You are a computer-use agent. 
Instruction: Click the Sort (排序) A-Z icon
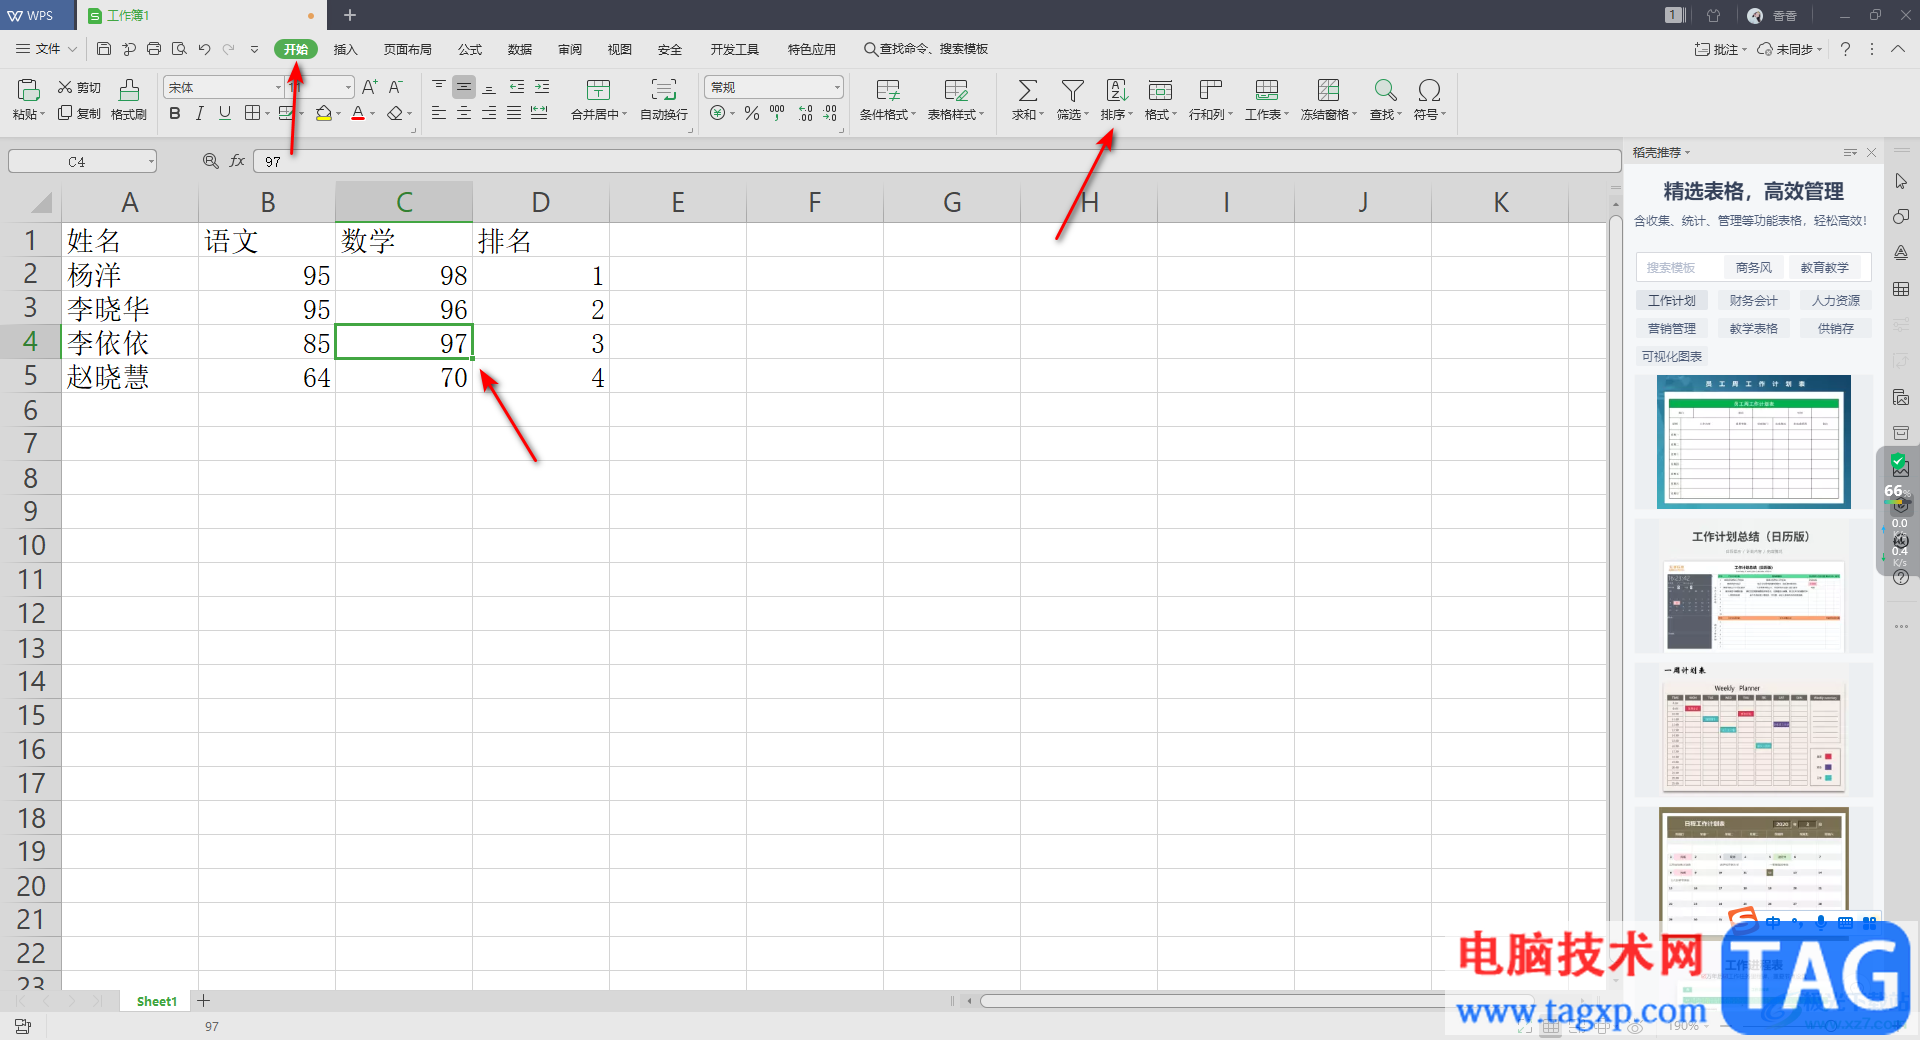coord(1116,91)
